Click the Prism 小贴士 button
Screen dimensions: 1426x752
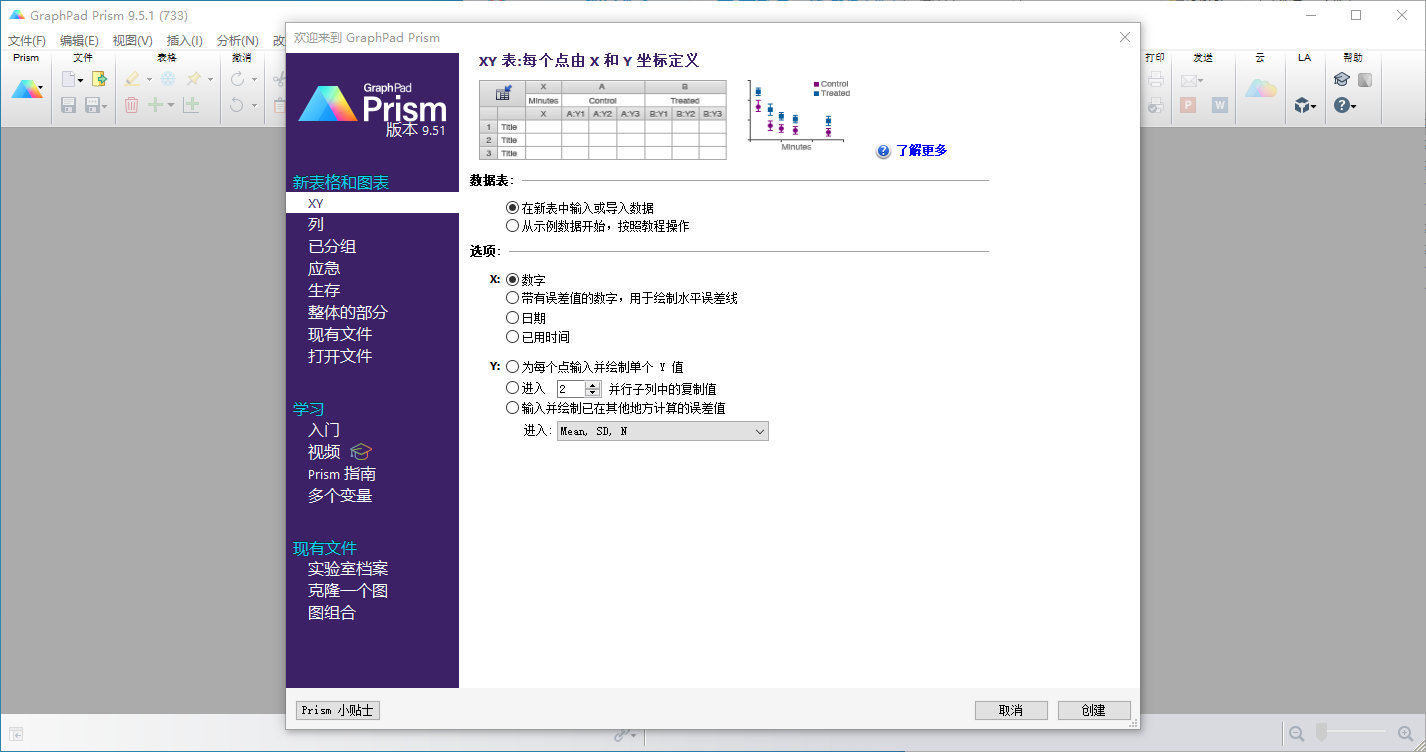click(x=338, y=710)
